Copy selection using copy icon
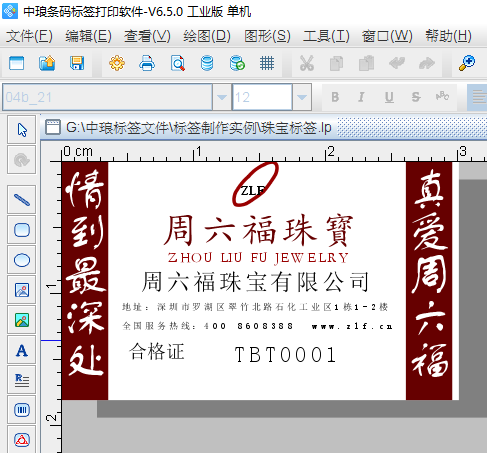 coord(336,63)
